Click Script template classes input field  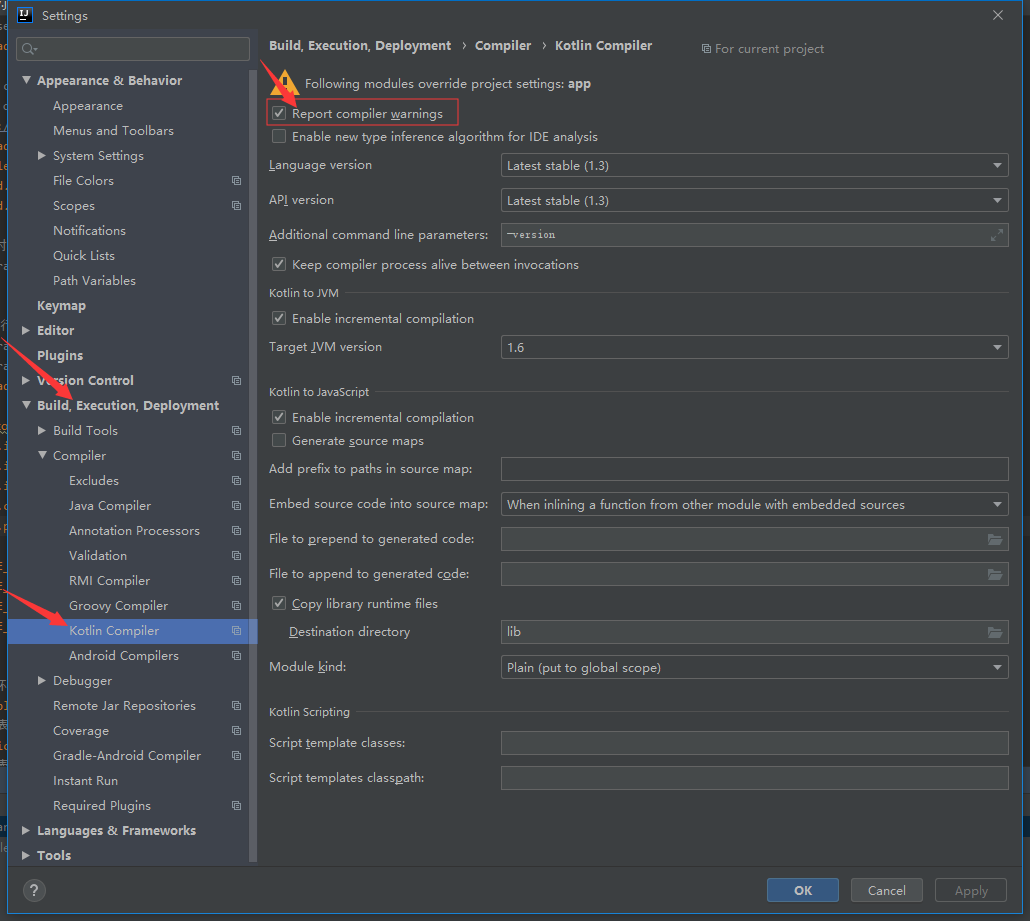pyautogui.click(x=754, y=743)
